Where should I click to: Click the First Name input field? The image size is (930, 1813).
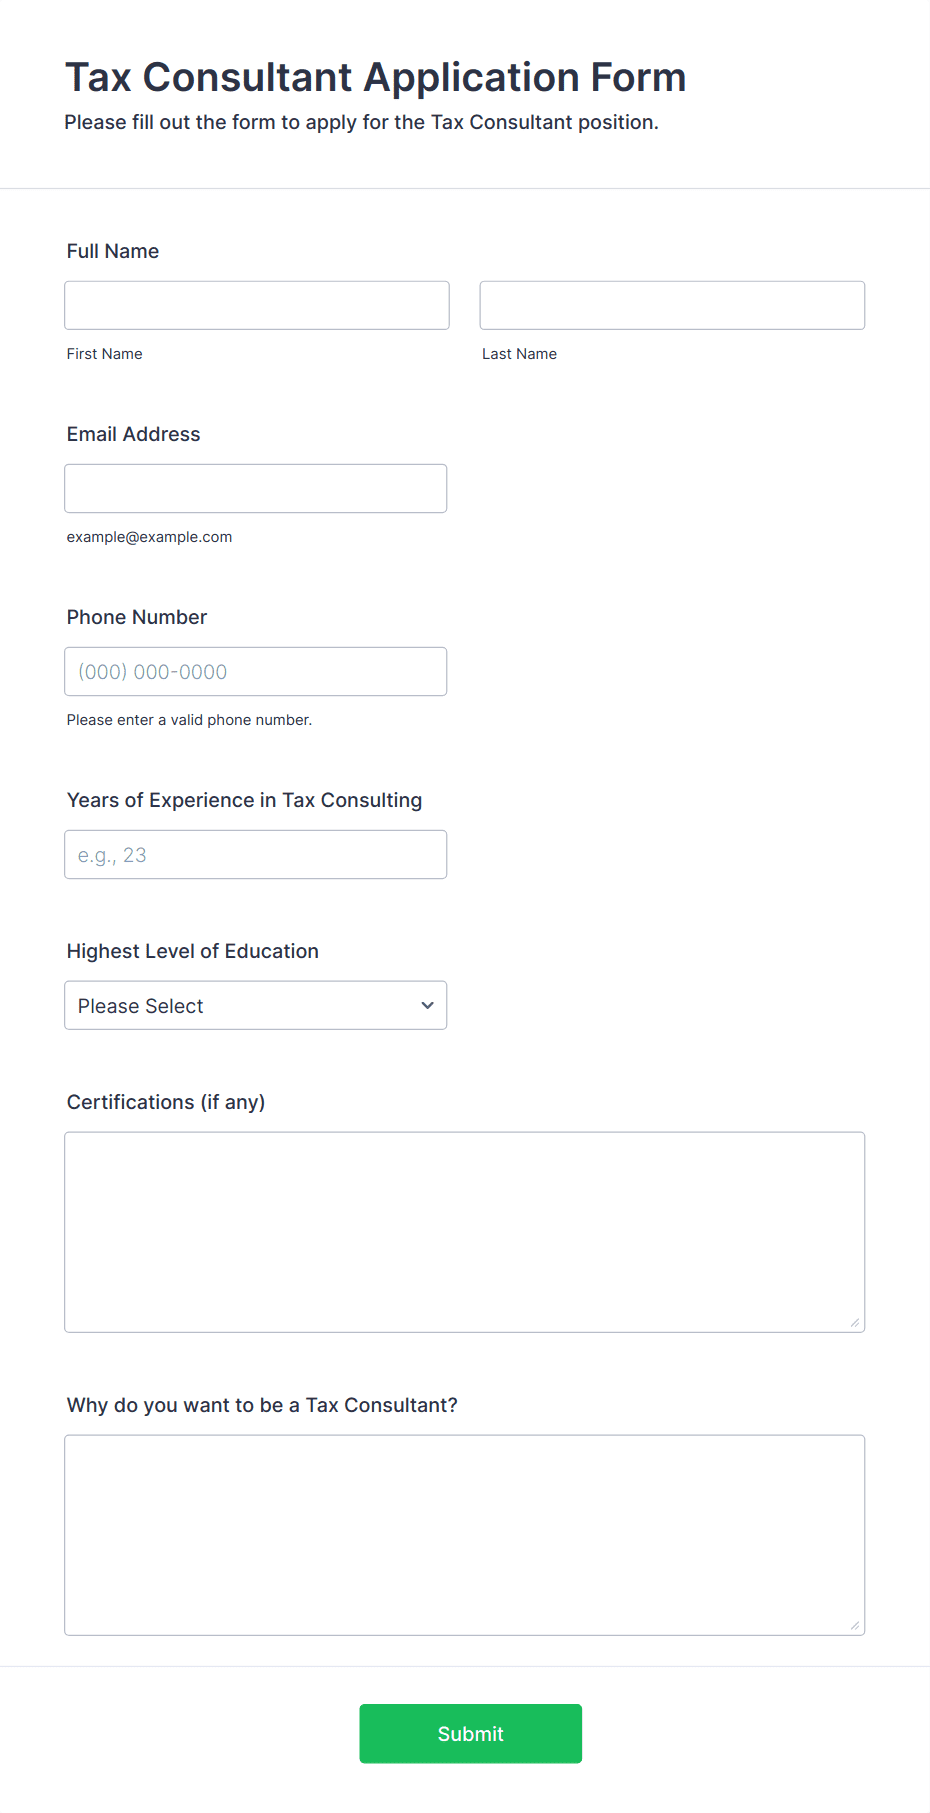pyautogui.click(x=256, y=305)
